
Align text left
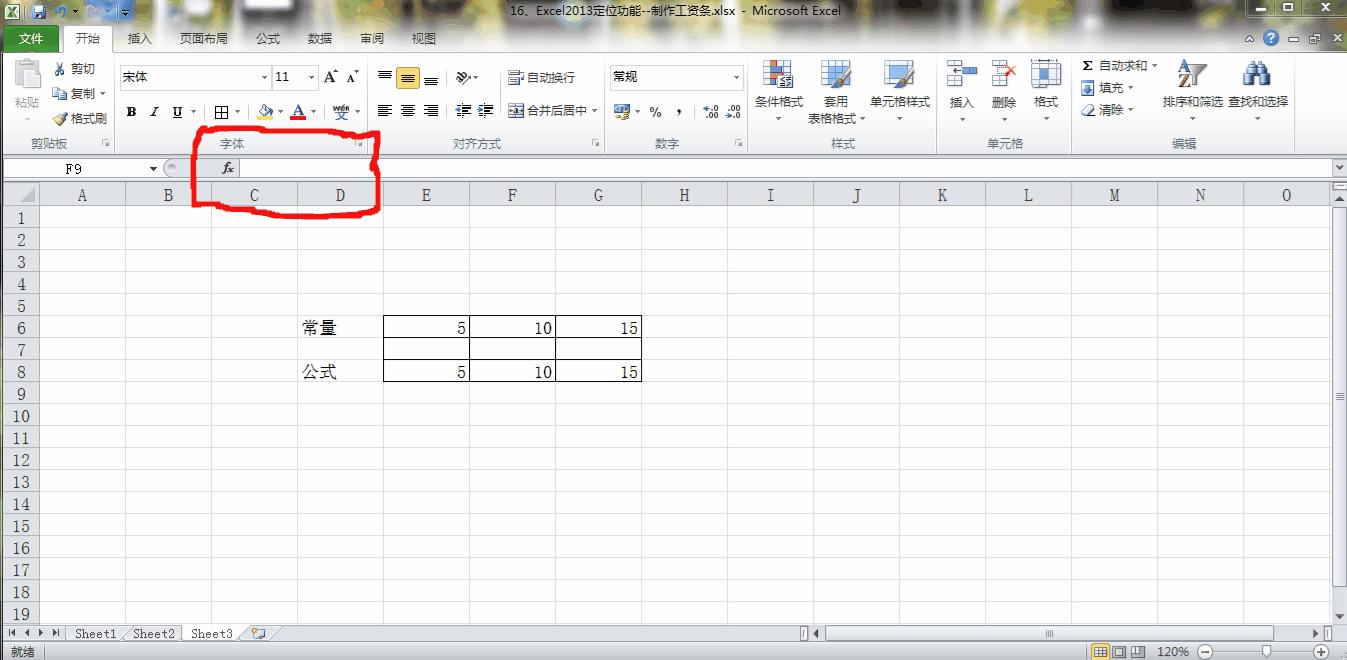point(385,111)
